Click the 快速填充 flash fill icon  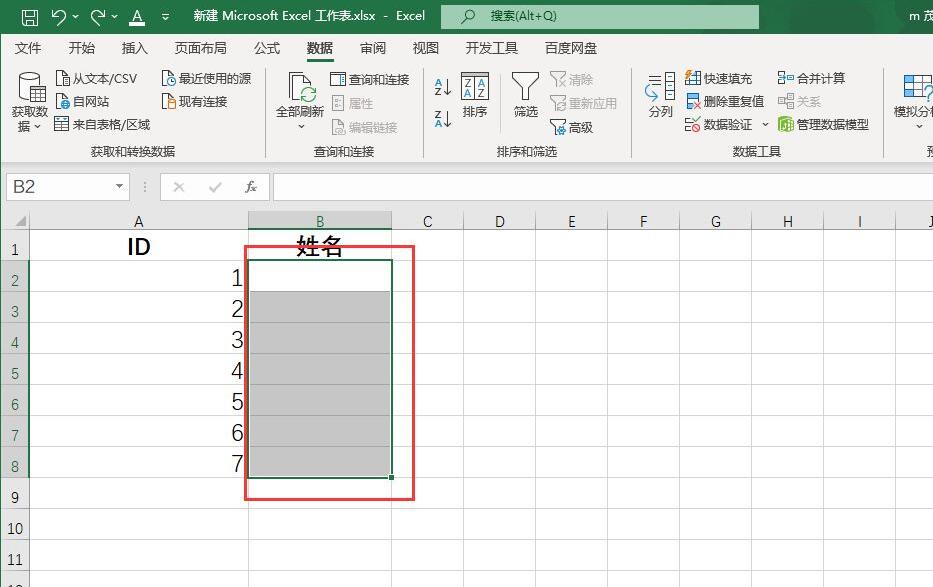[x=695, y=77]
